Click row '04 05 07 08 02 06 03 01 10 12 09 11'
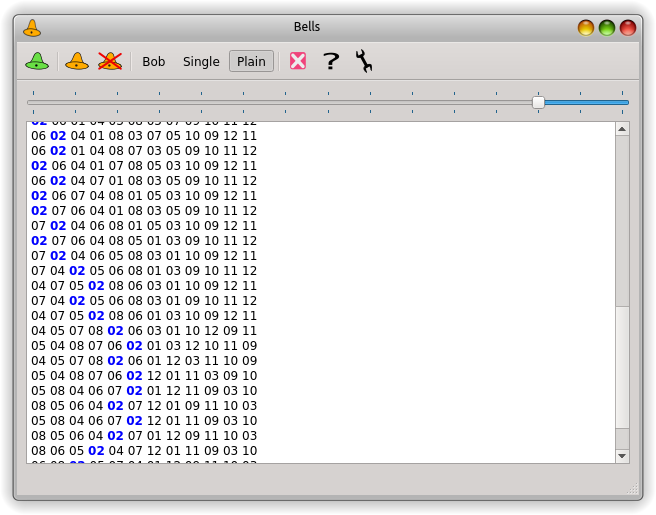Viewport: 656px width, 515px height. [x=144, y=331]
